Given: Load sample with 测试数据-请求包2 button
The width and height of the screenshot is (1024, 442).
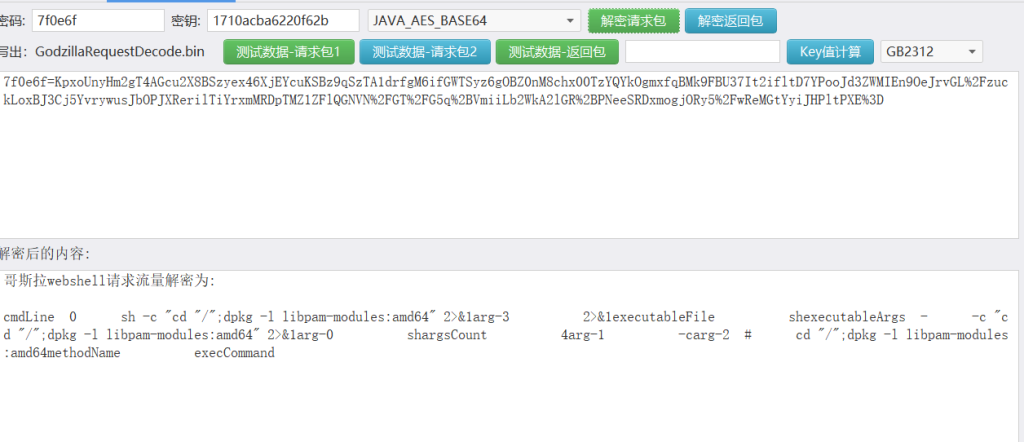Looking at the screenshot, I should point(425,52).
